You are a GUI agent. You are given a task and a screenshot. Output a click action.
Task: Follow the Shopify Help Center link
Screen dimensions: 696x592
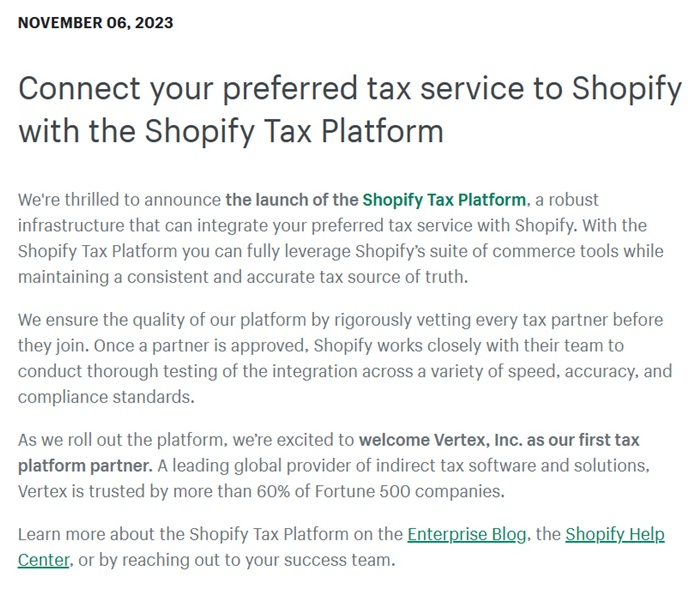(x=614, y=534)
